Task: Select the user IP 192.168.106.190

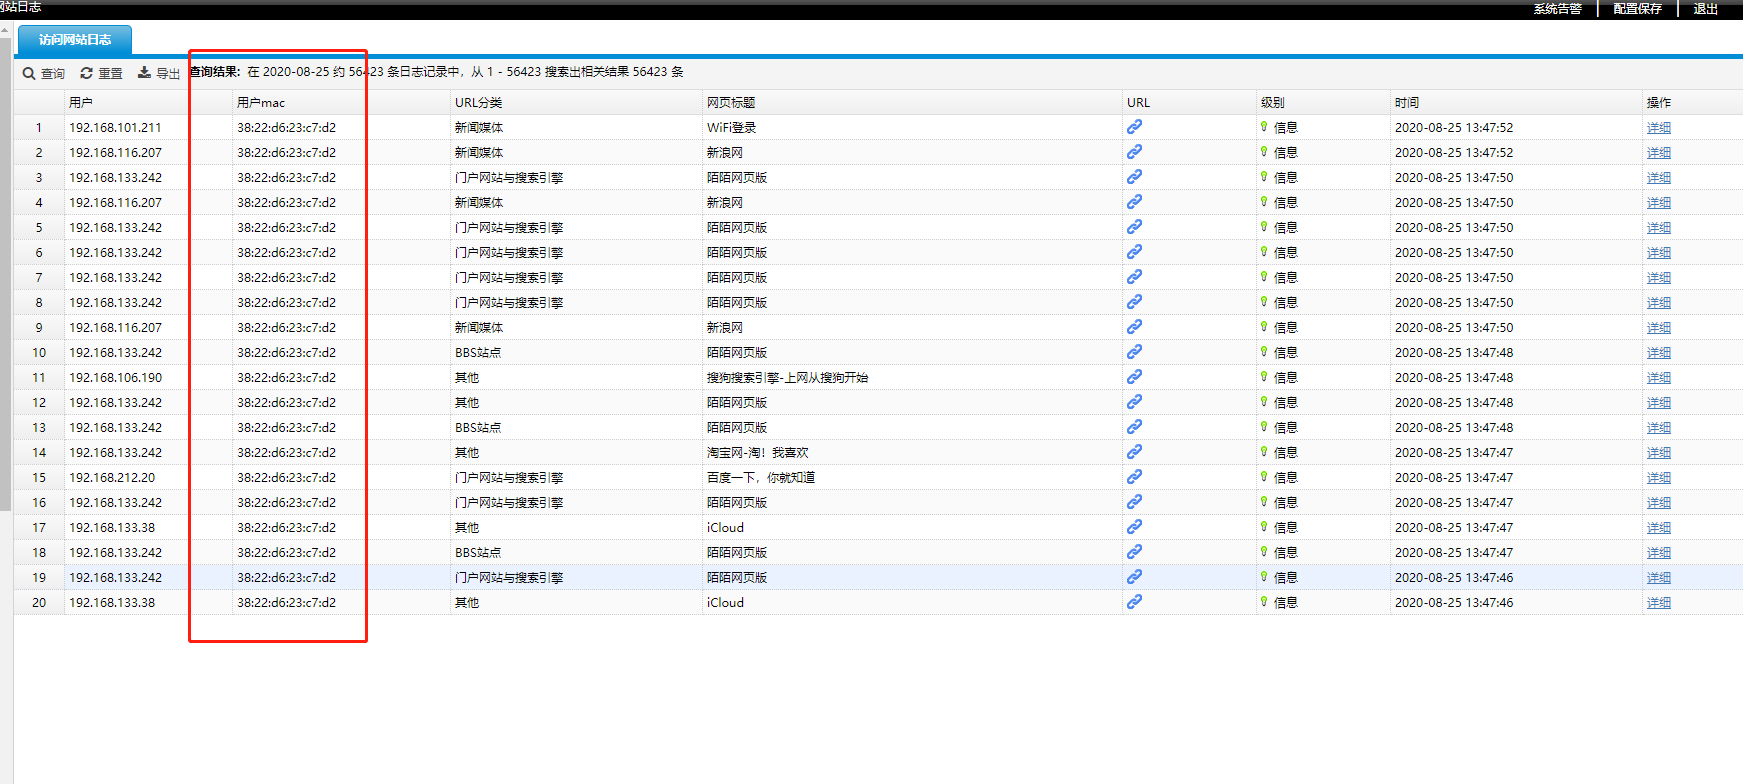Action: pos(115,378)
